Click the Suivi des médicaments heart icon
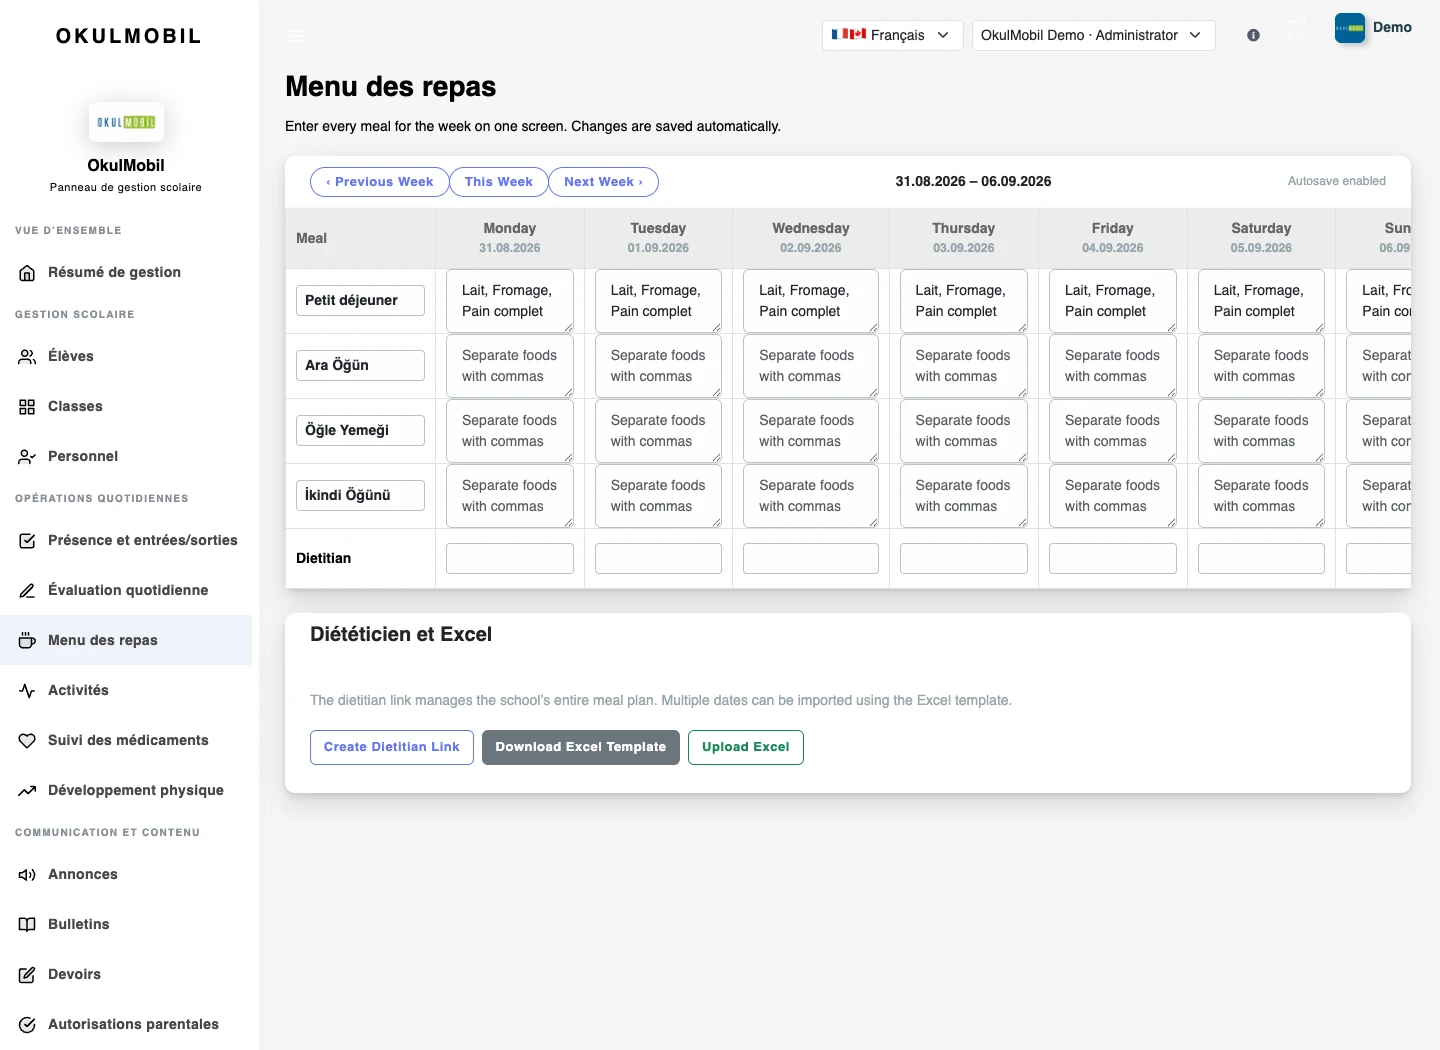 point(27,741)
